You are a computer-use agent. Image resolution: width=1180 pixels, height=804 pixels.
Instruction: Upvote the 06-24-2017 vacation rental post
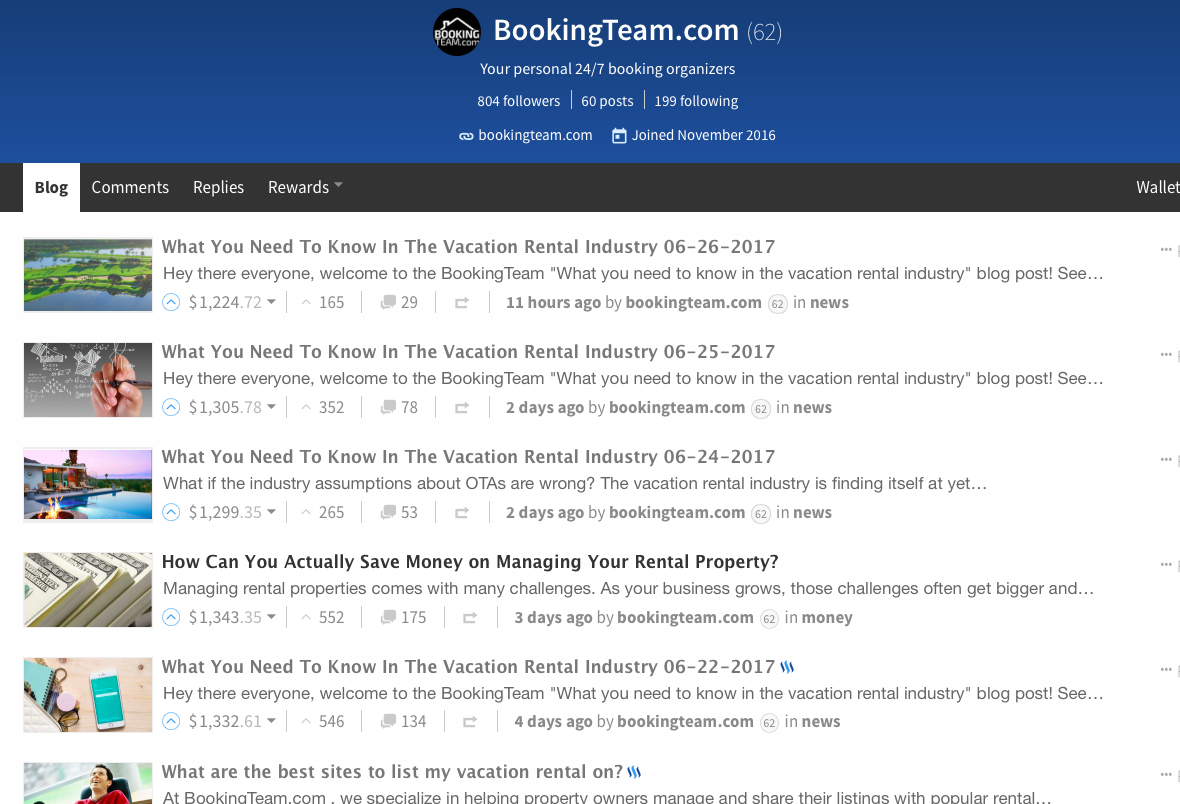coord(172,513)
